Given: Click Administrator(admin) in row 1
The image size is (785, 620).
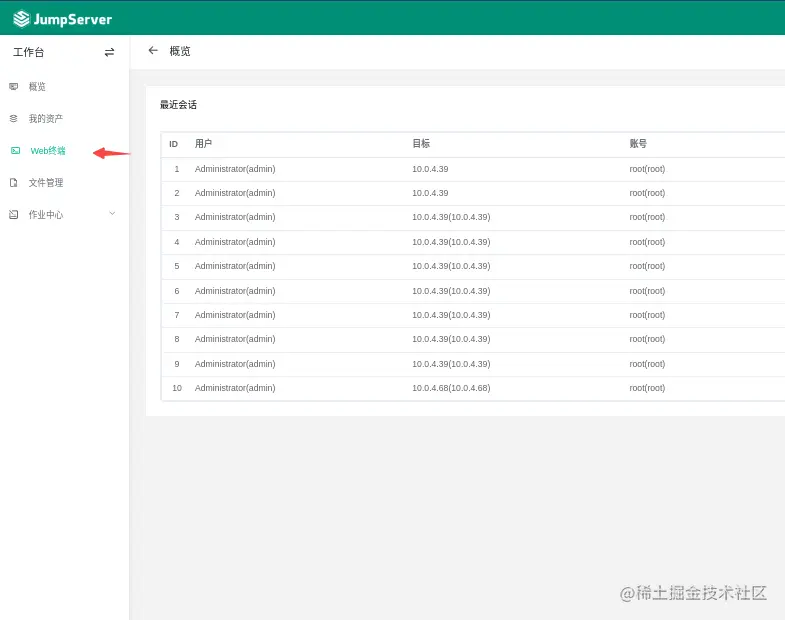Looking at the screenshot, I should coord(235,169).
